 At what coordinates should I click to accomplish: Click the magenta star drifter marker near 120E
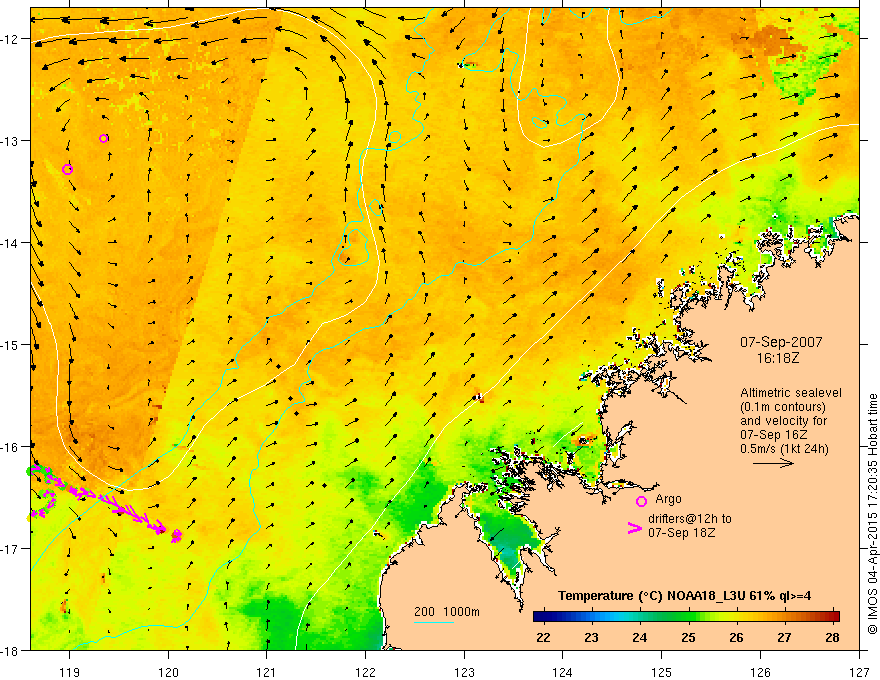pyautogui.click(x=176, y=535)
